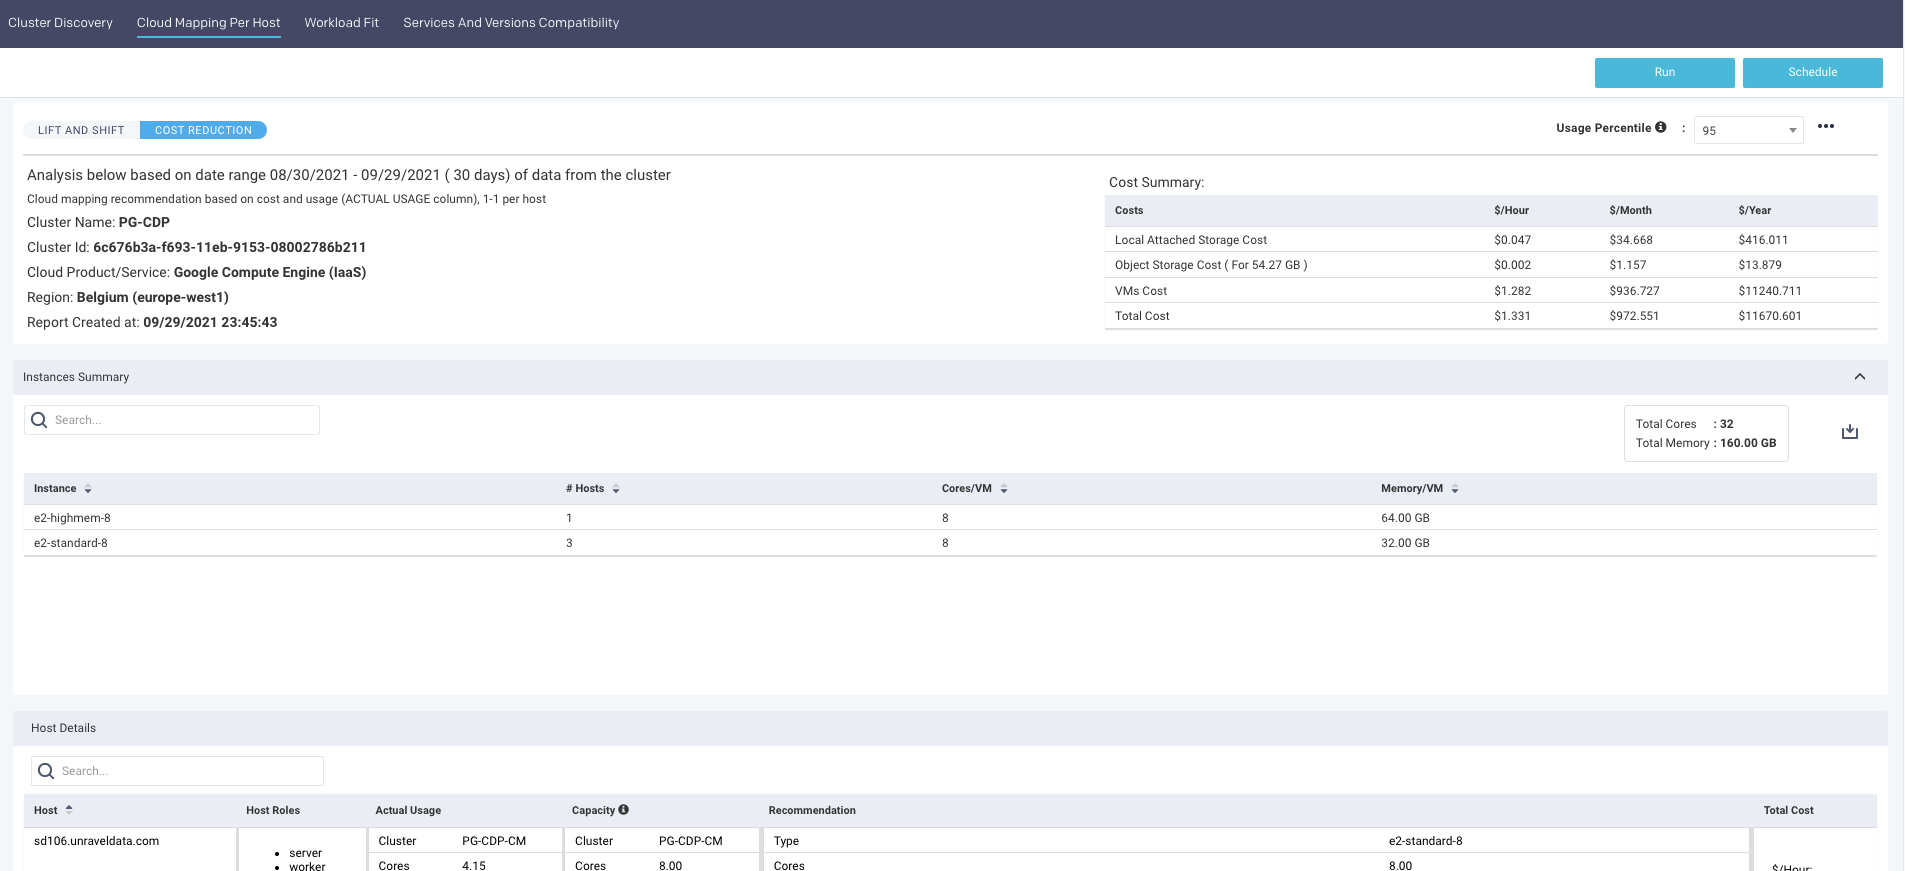Screen dimensions: 1905x871
Task: Open the Cloud Mapping Per Host tab
Action: click(x=208, y=22)
